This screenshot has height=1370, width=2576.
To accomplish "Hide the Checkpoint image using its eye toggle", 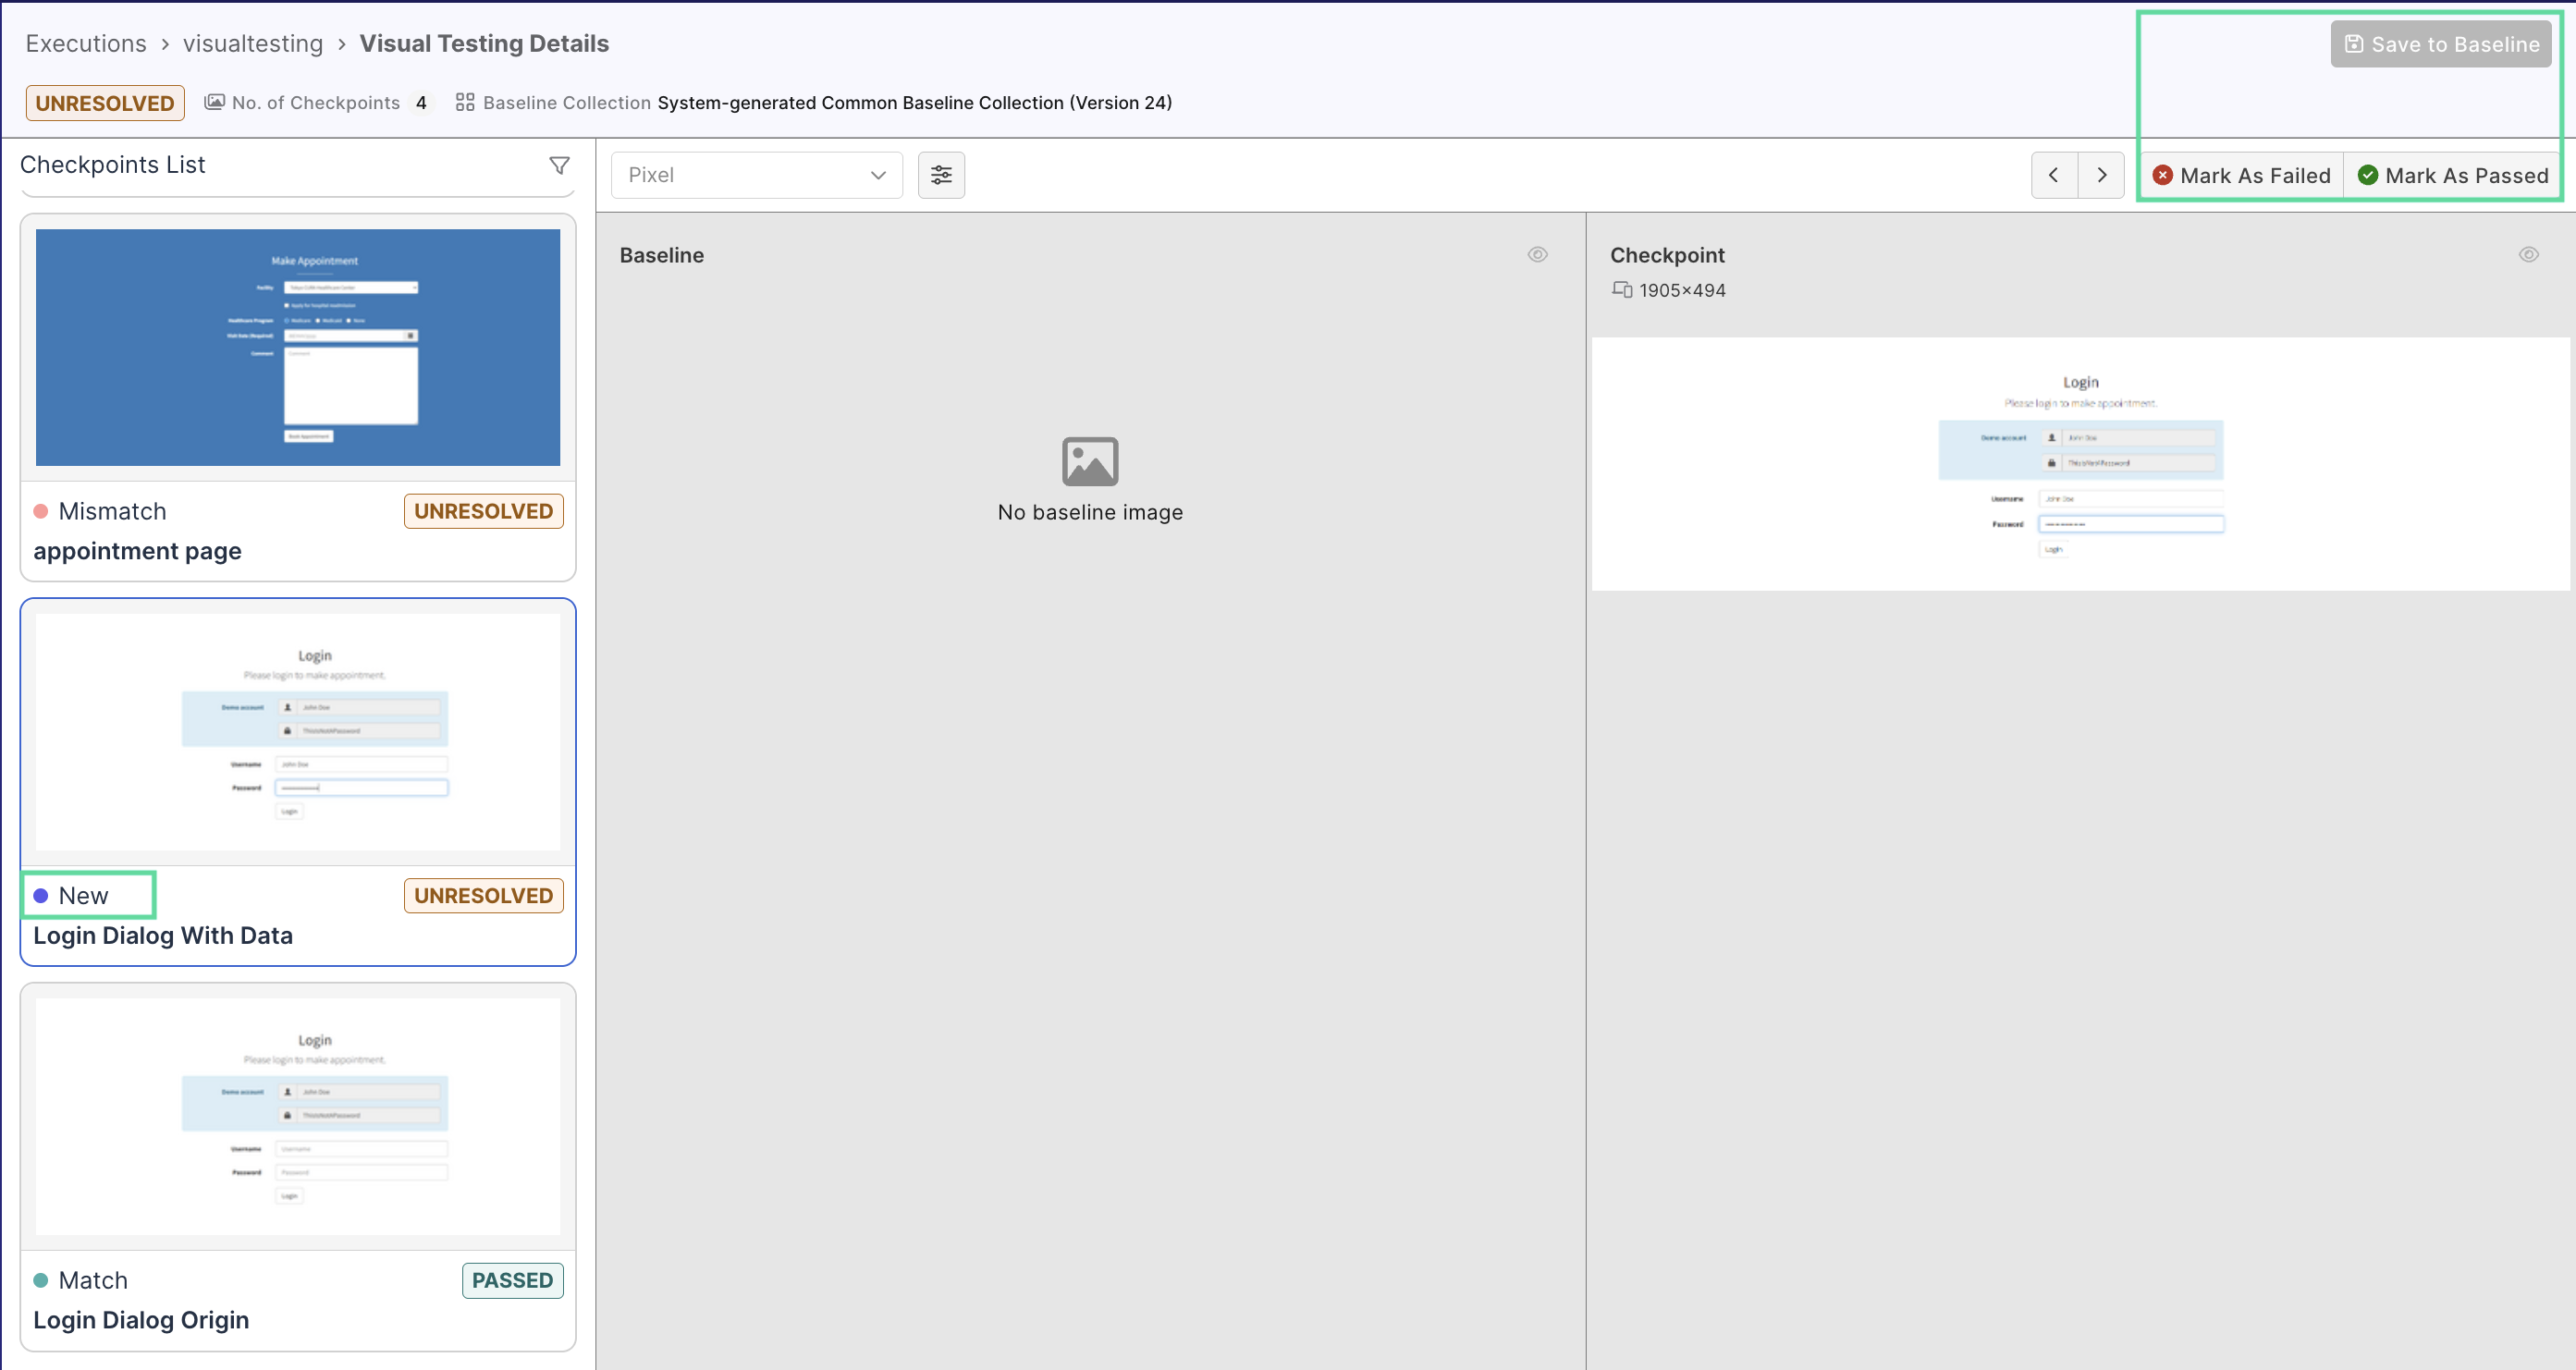I will (x=2528, y=254).
